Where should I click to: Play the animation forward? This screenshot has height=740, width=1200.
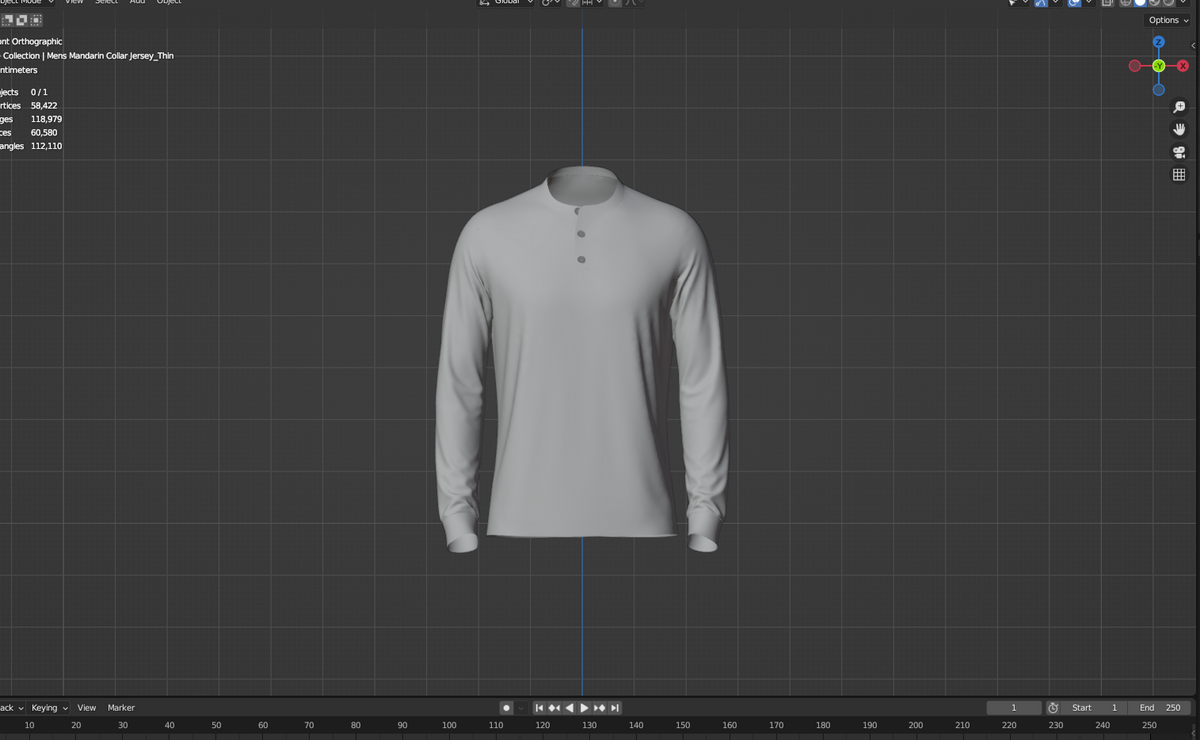(x=584, y=708)
